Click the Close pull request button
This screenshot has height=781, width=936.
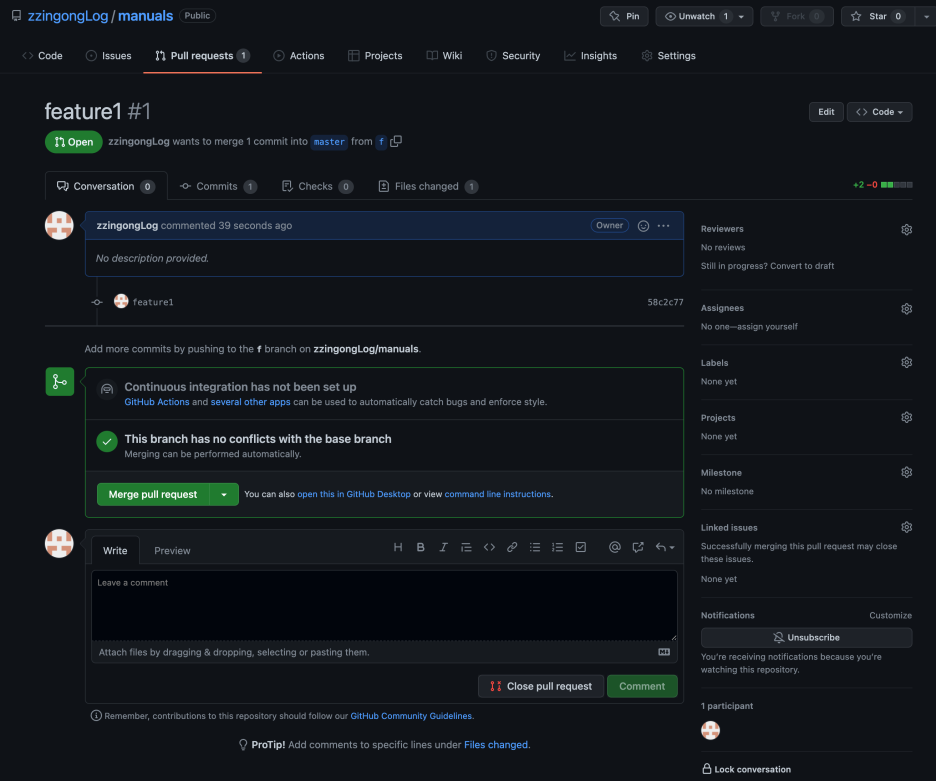click(541, 686)
